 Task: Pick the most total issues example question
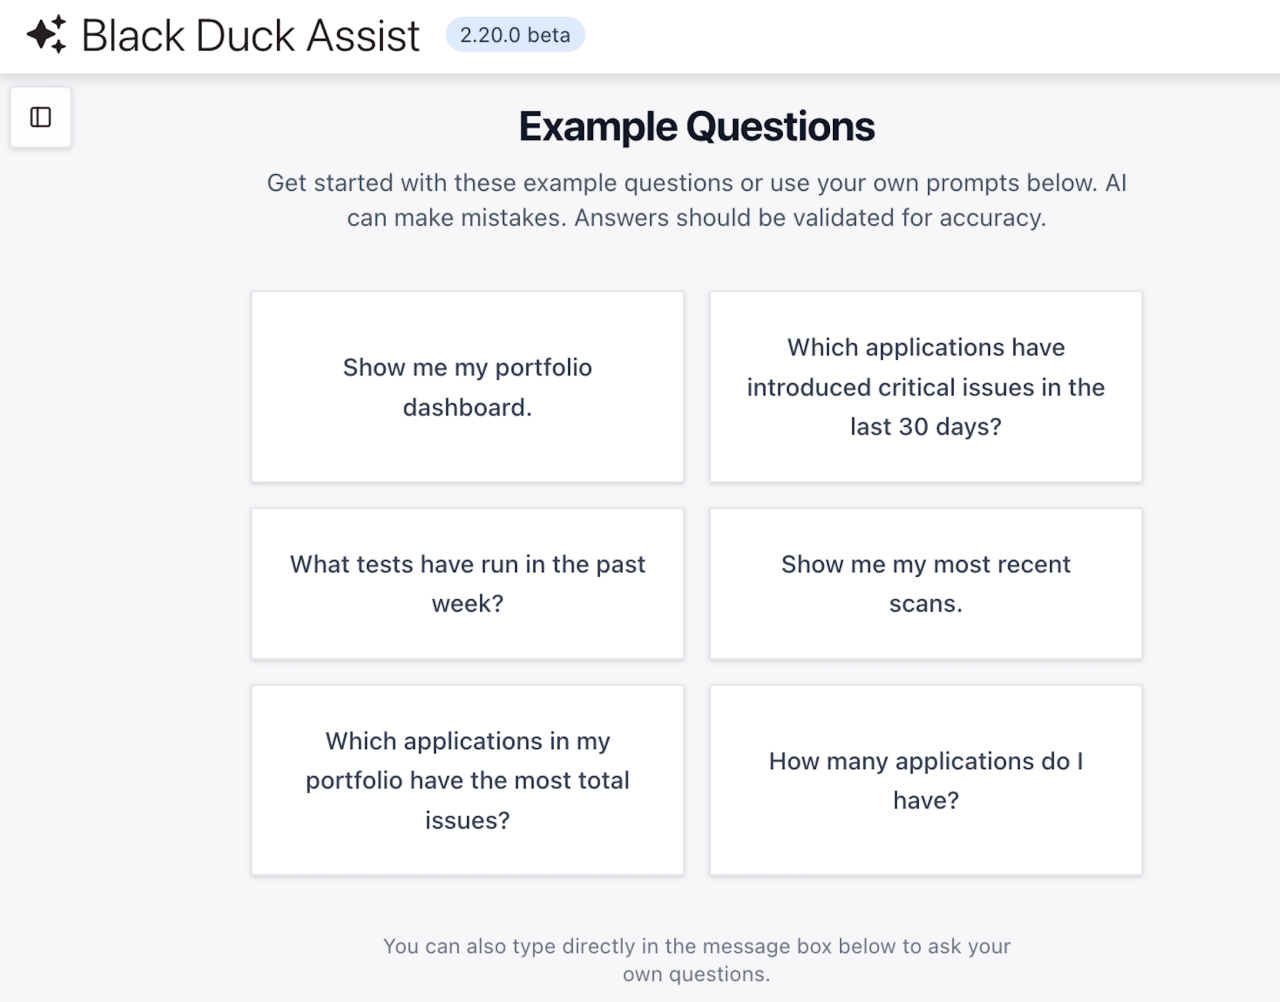[467, 780]
